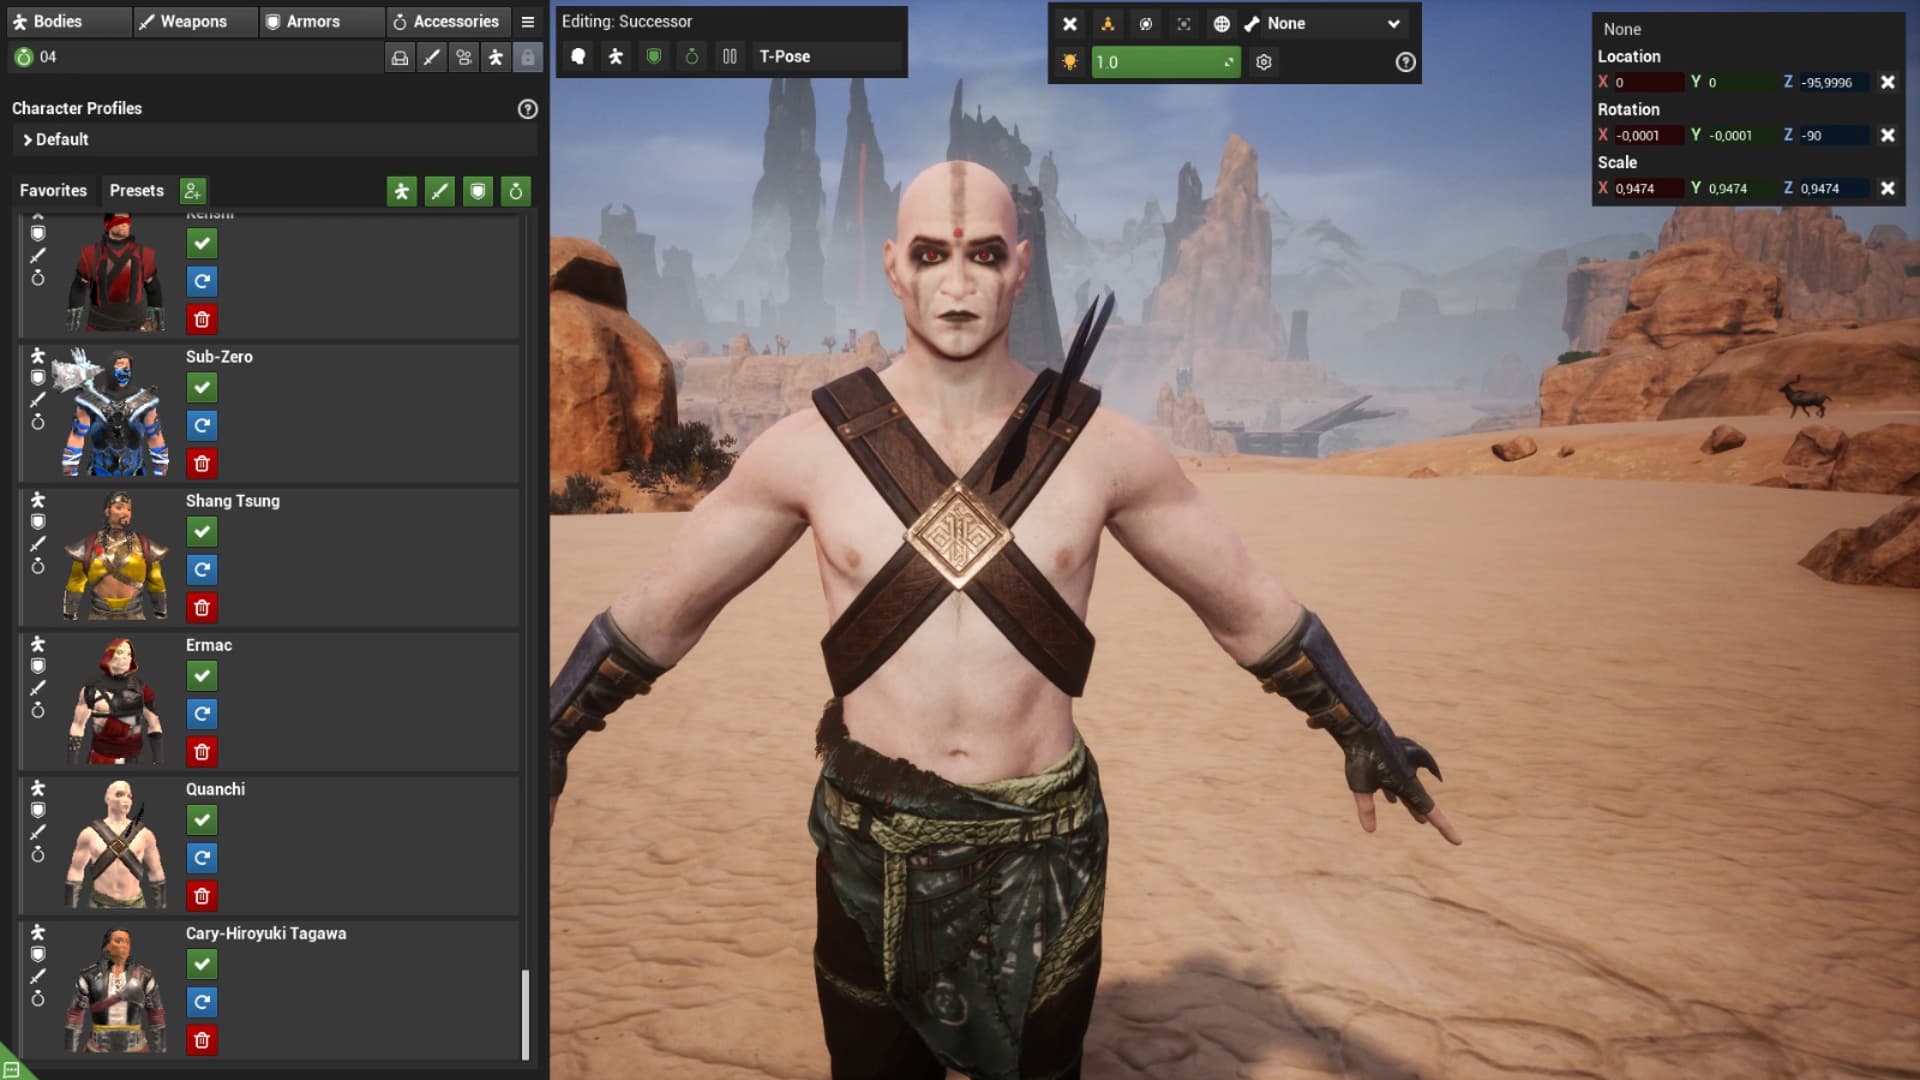Click the add preset person icon
Viewport: 1920px width, 1080px height.
(x=192, y=191)
